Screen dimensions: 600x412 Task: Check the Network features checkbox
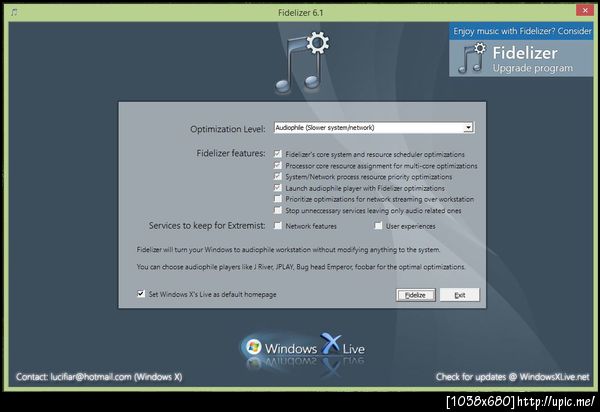pyautogui.click(x=278, y=226)
